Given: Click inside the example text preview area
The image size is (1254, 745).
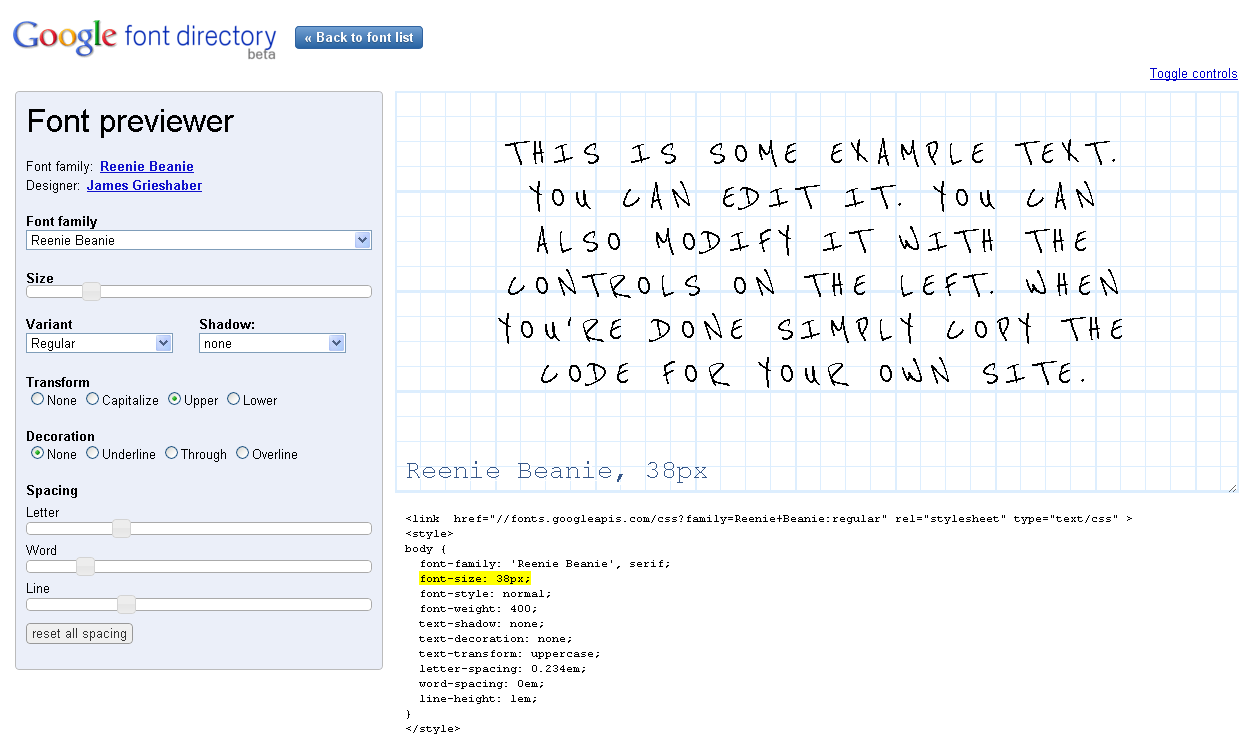Looking at the screenshot, I should point(815,262).
